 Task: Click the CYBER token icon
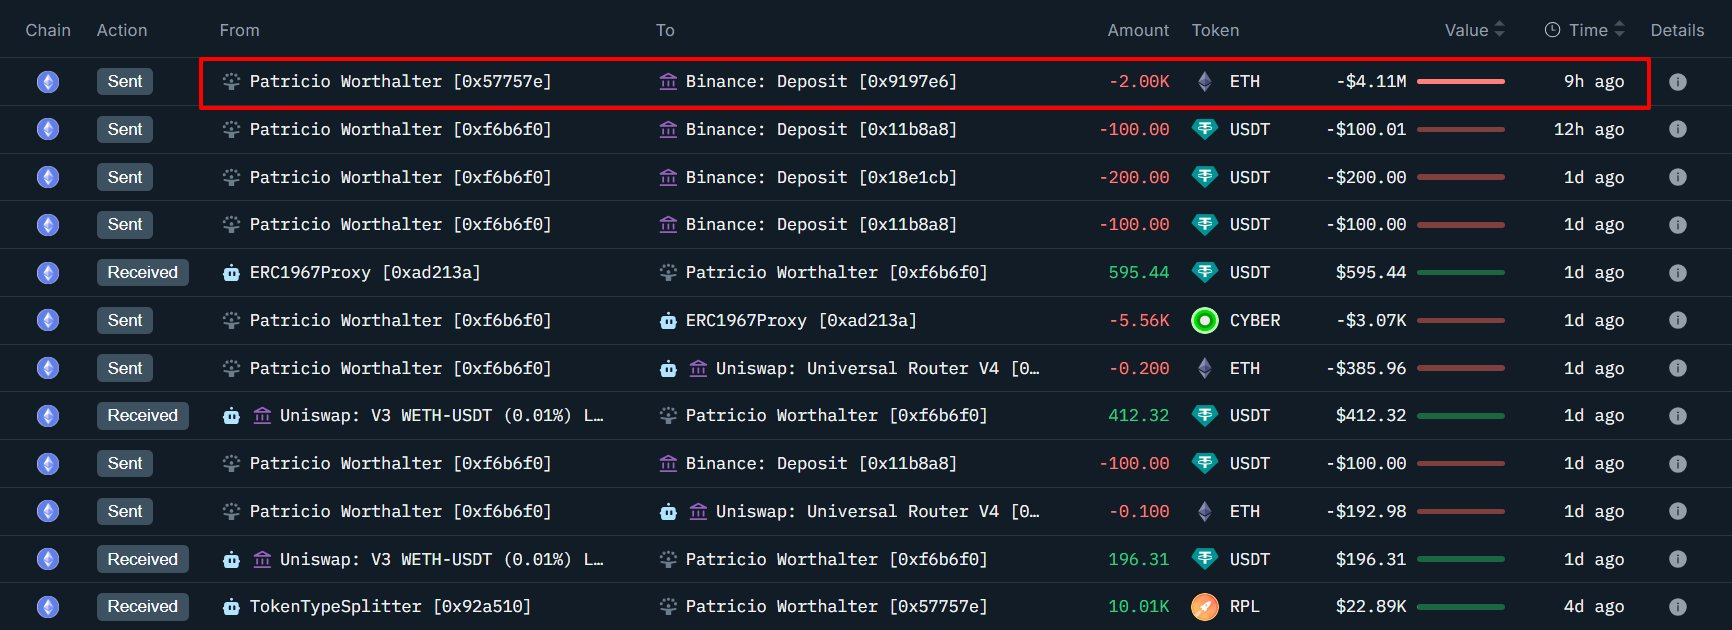(1205, 321)
